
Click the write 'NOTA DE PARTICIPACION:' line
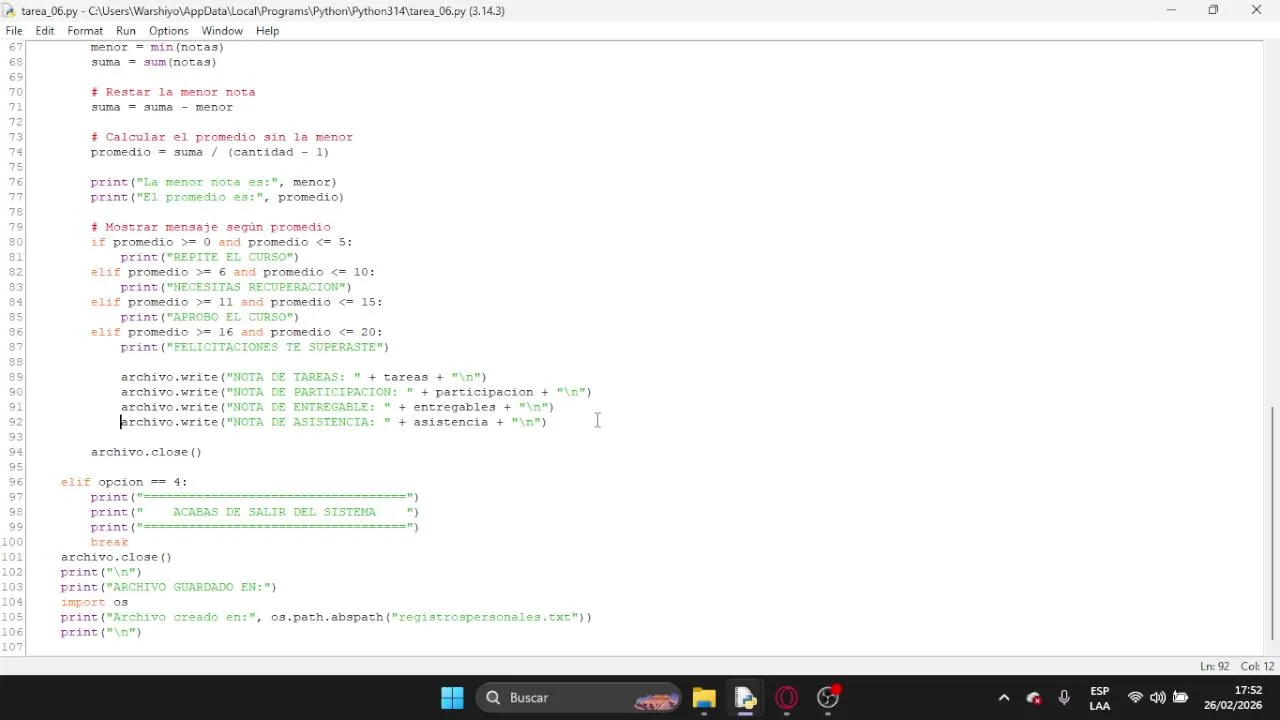356,392
